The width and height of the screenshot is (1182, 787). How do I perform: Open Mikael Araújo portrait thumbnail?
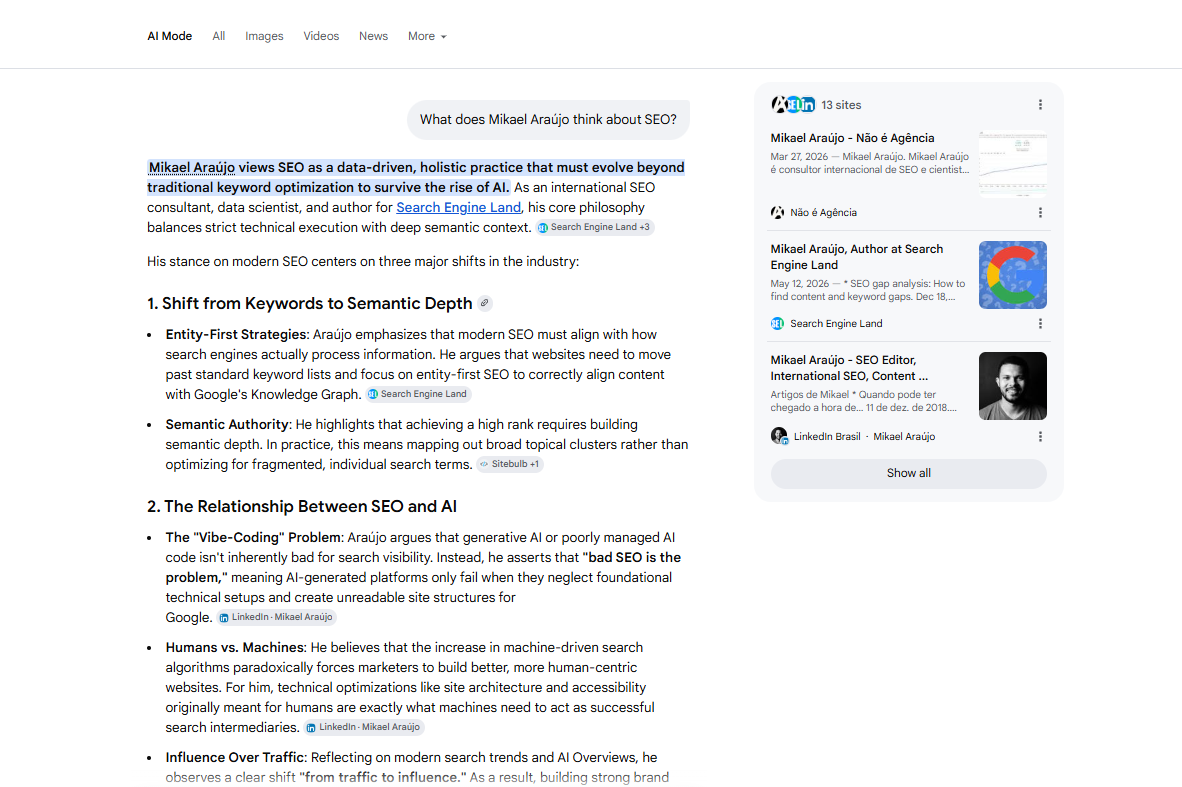pos(1012,386)
